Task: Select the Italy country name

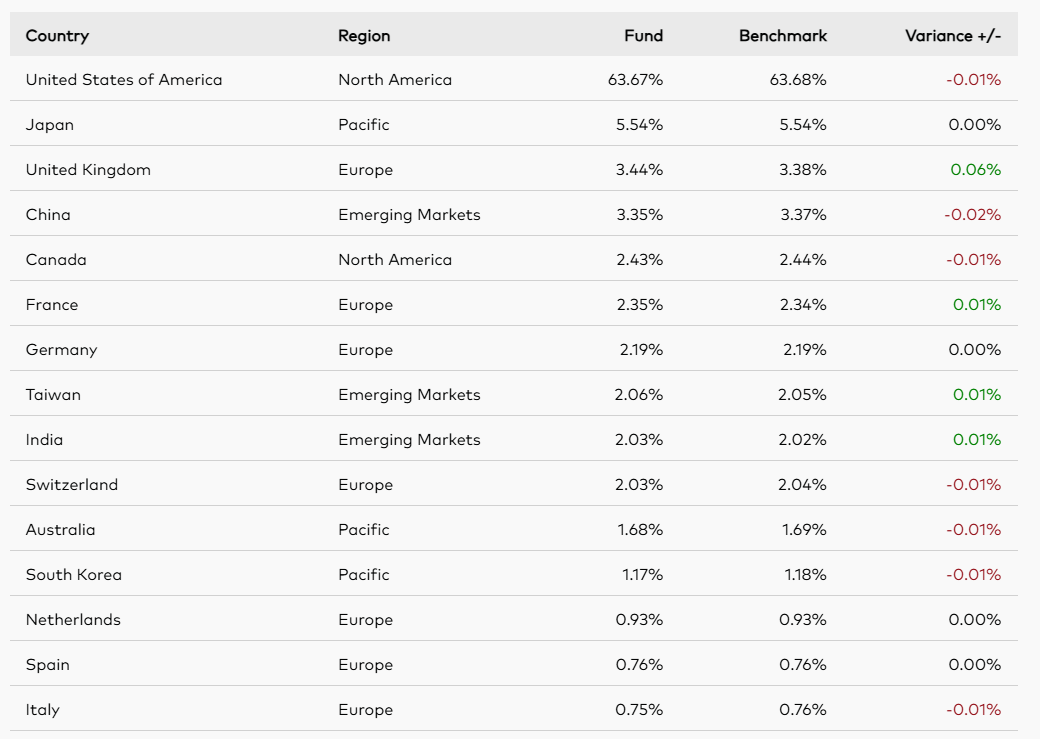Action: tap(43, 710)
